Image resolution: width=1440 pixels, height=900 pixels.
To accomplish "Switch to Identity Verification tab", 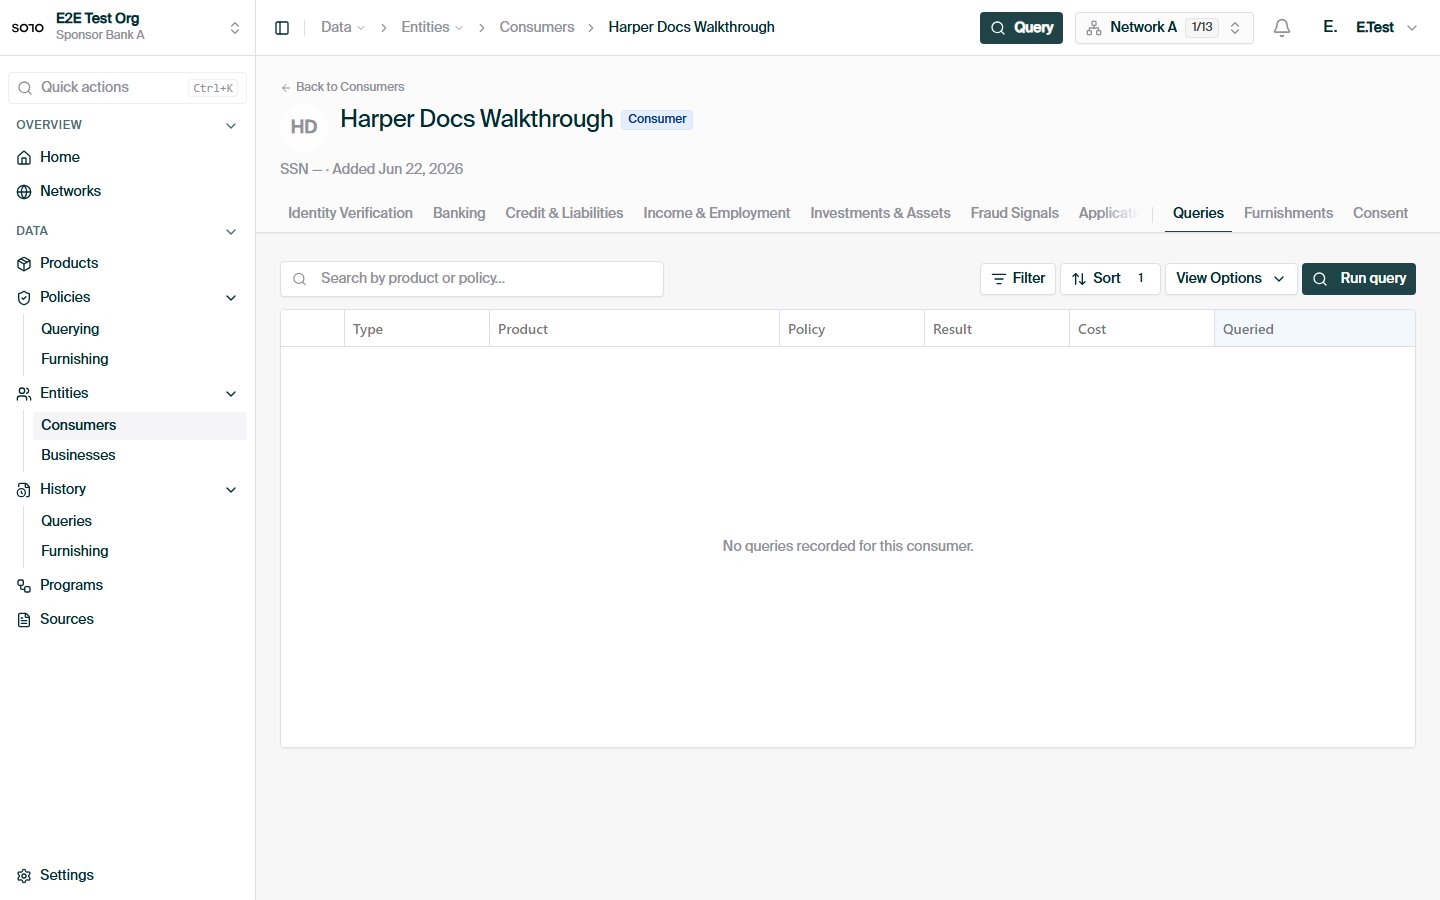I will pos(350,213).
